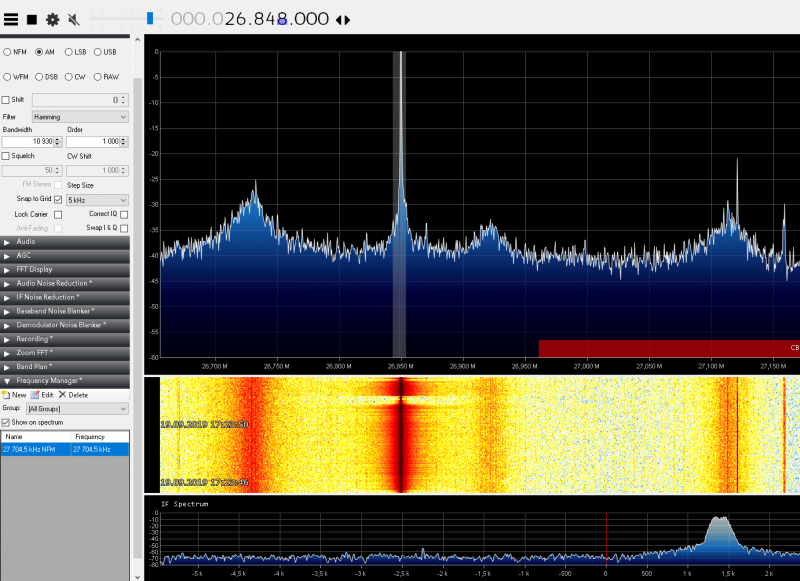Open the Group dropdown showing All Groups
The image size is (800, 581).
click(x=78, y=409)
